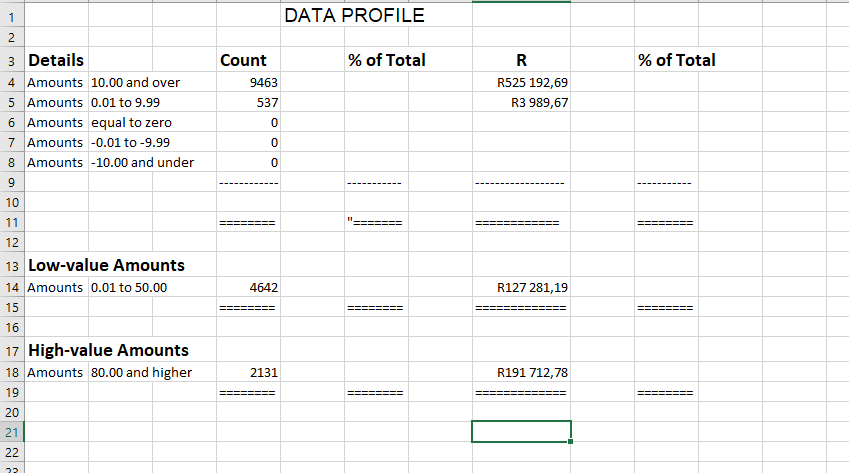Select amount R191 712,78
Image resolution: width=849 pixels, height=473 pixels.
(x=521, y=372)
